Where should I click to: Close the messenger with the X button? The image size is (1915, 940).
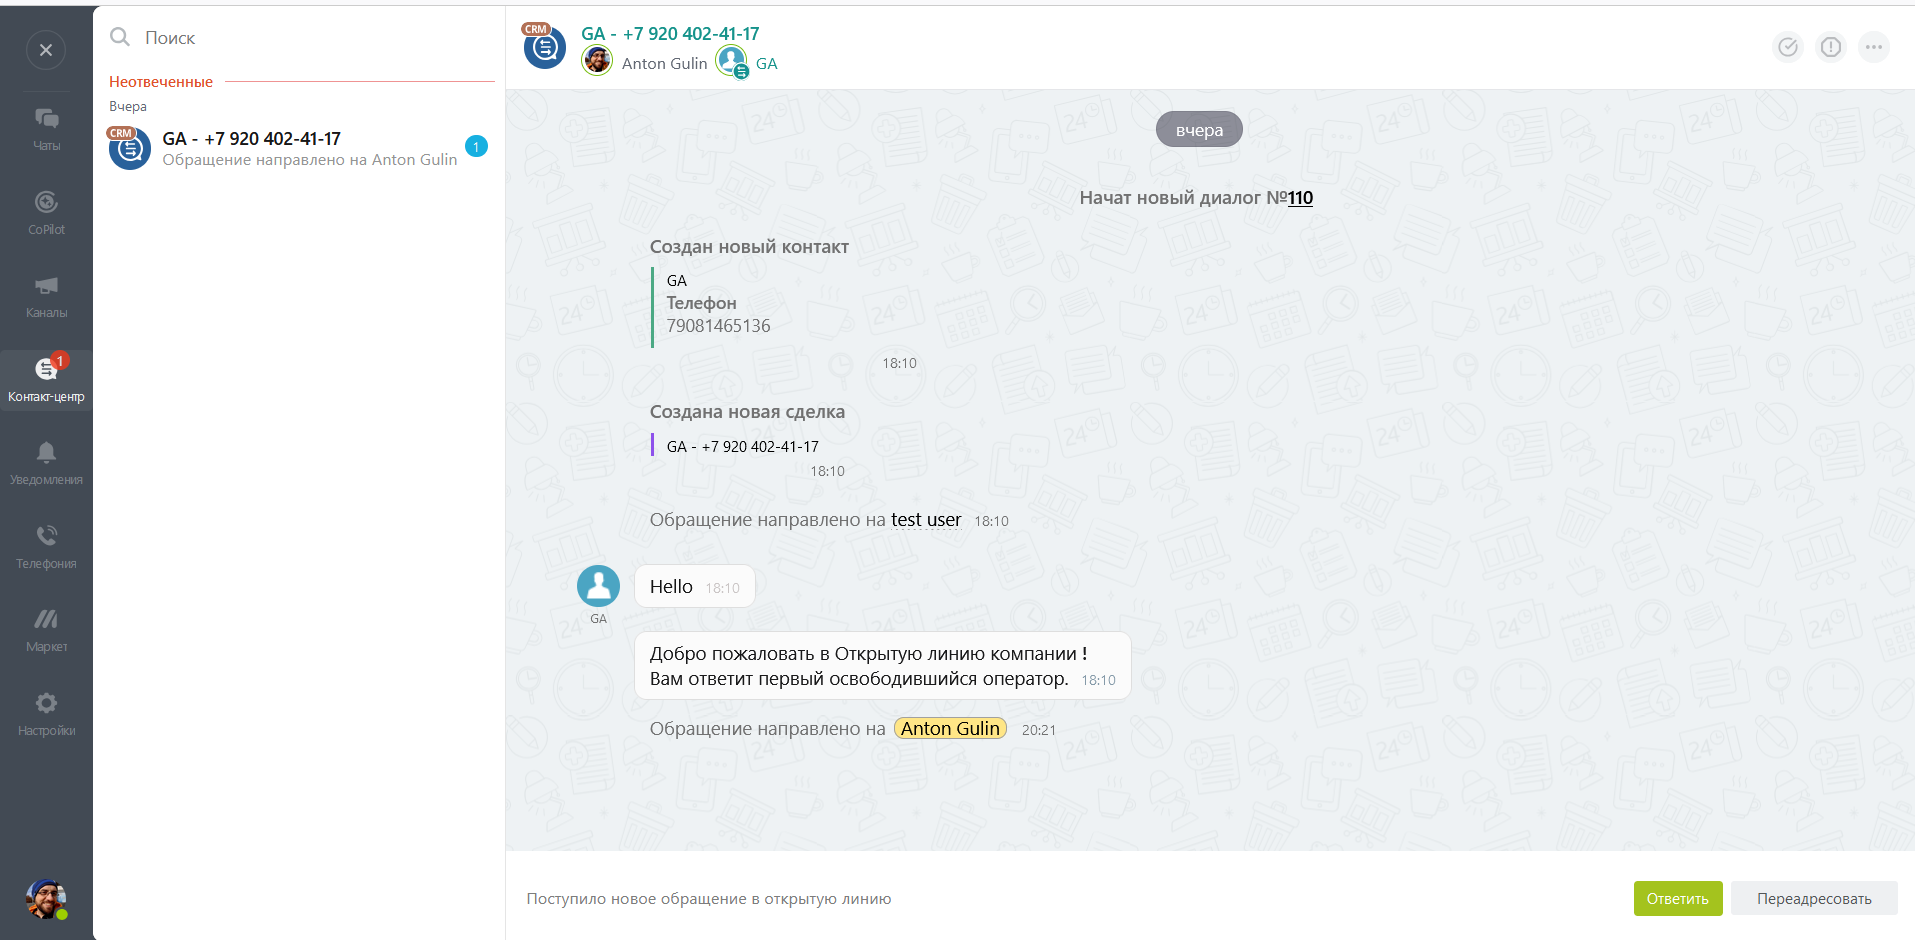[x=46, y=50]
